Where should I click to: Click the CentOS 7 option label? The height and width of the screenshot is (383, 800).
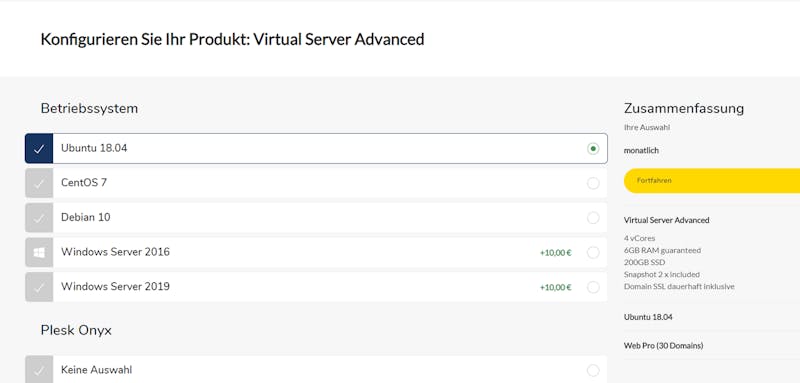[84, 183]
